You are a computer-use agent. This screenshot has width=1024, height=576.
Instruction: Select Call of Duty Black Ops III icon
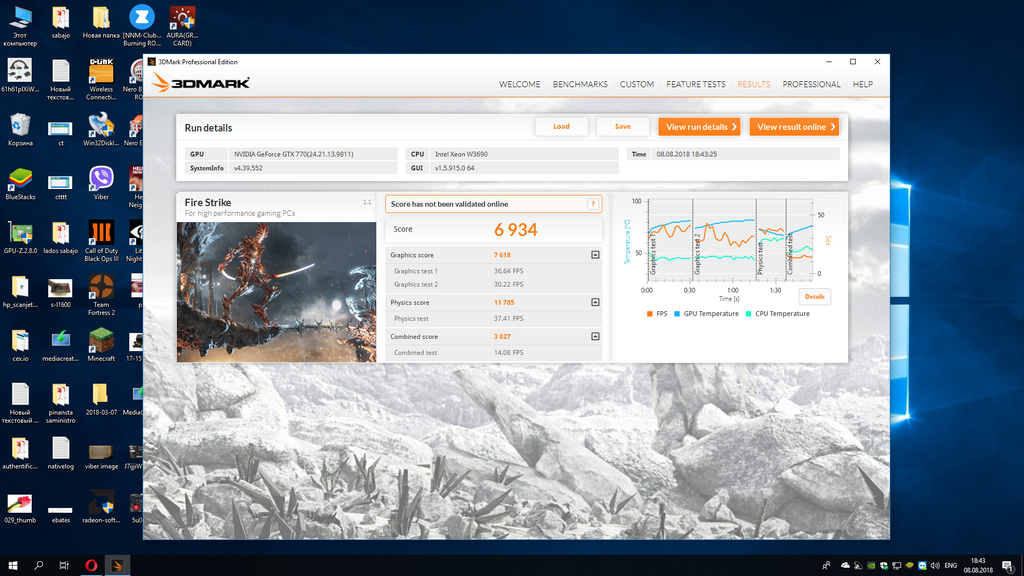coord(101,241)
